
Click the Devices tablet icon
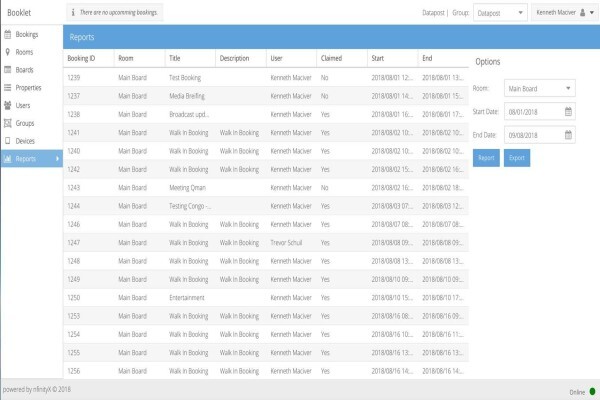click(x=8, y=141)
